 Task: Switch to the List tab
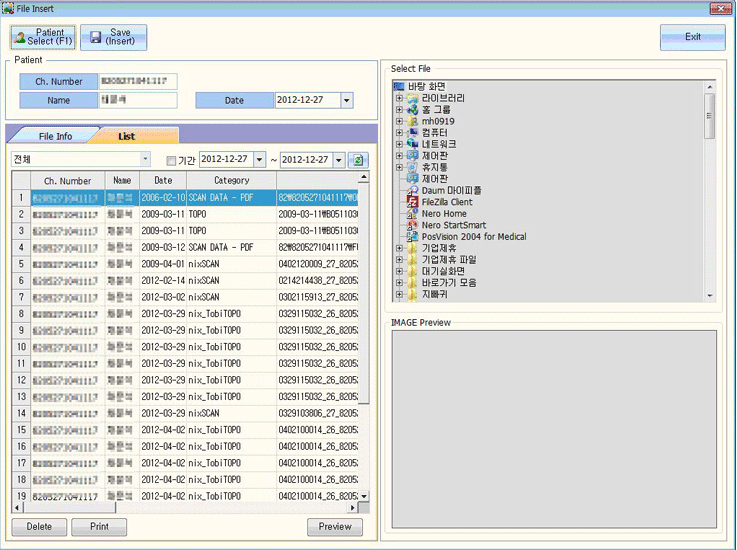click(x=126, y=136)
